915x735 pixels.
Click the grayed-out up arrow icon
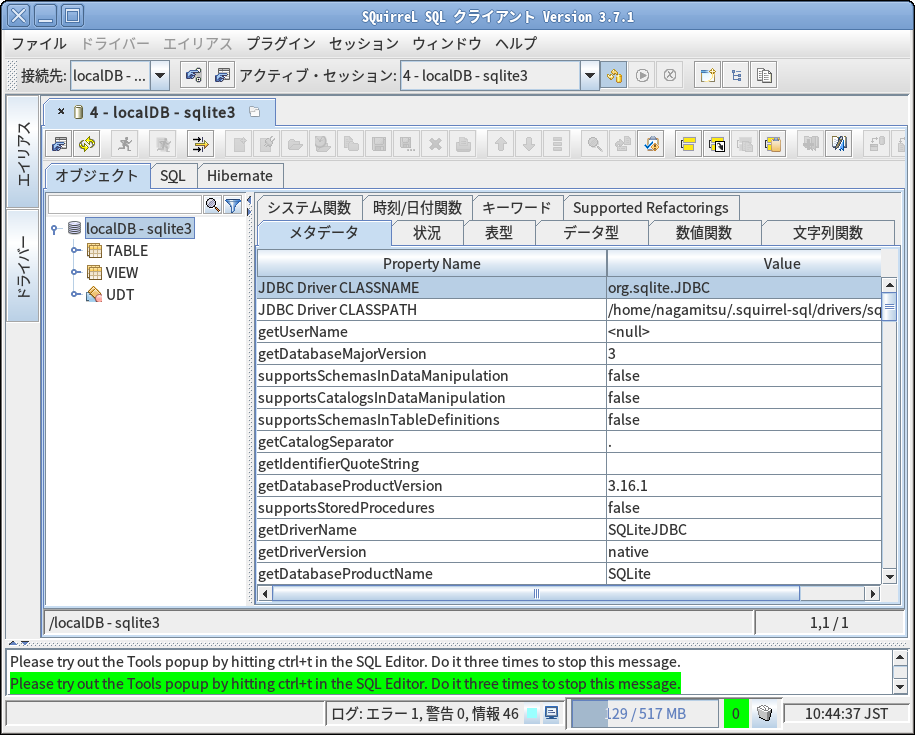pyautogui.click(x=501, y=144)
